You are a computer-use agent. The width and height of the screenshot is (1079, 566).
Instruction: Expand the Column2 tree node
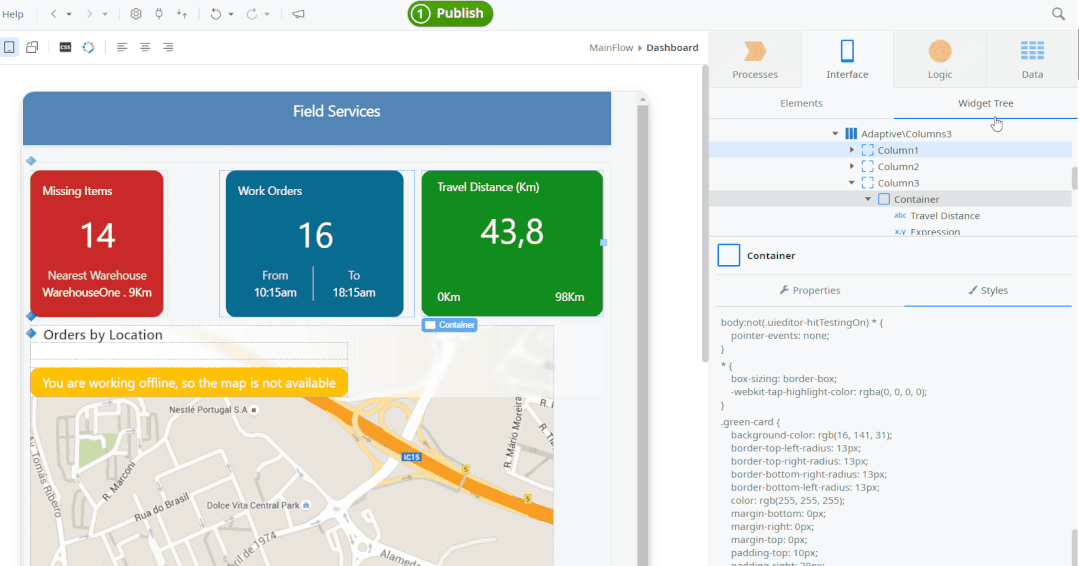pyautogui.click(x=852, y=166)
